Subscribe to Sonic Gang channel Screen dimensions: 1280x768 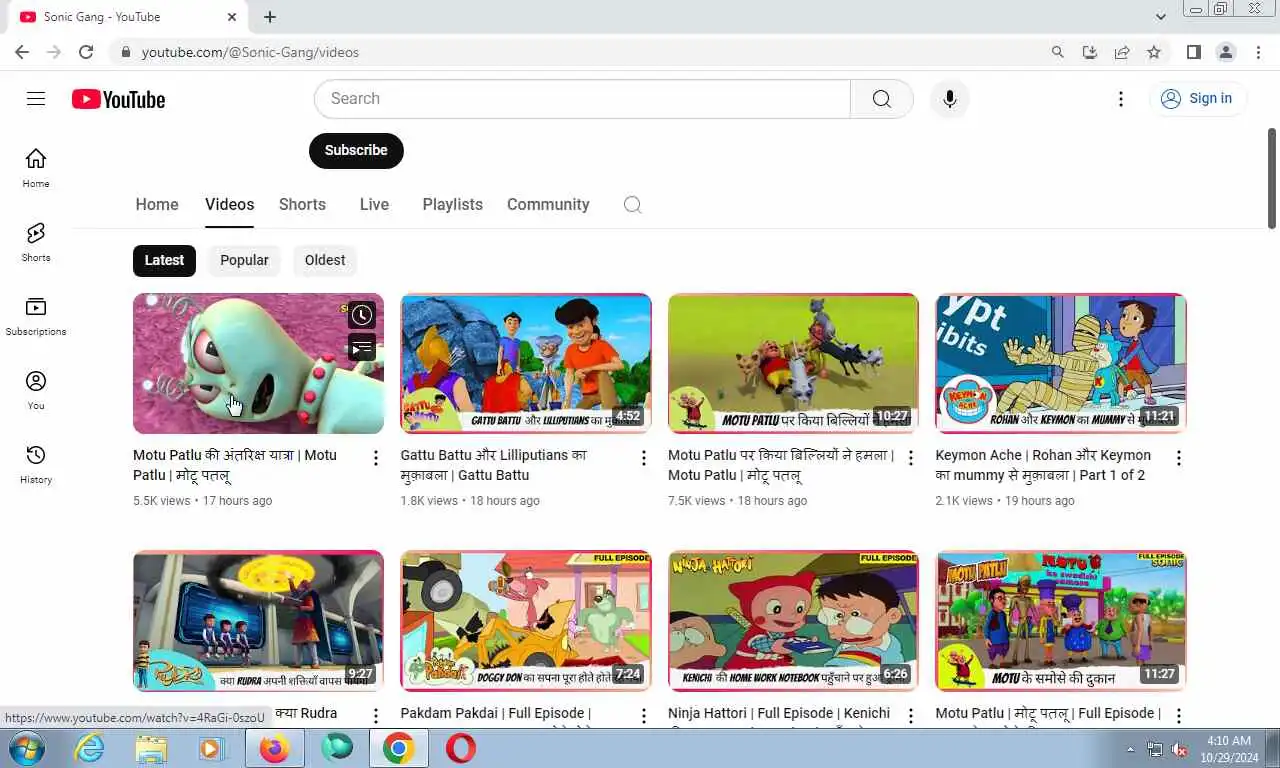(356, 150)
